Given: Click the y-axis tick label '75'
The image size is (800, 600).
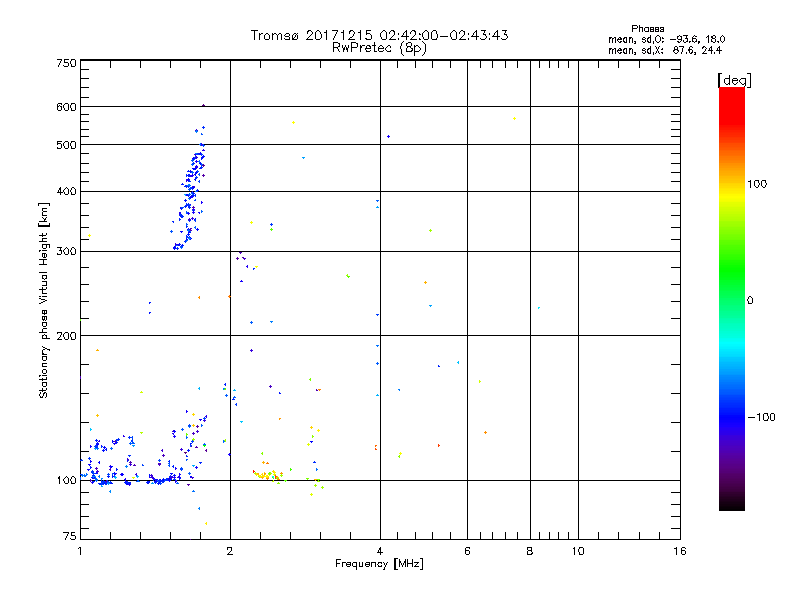Looking at the screenshot, I should pyautogui.click(x=70, y=536).
